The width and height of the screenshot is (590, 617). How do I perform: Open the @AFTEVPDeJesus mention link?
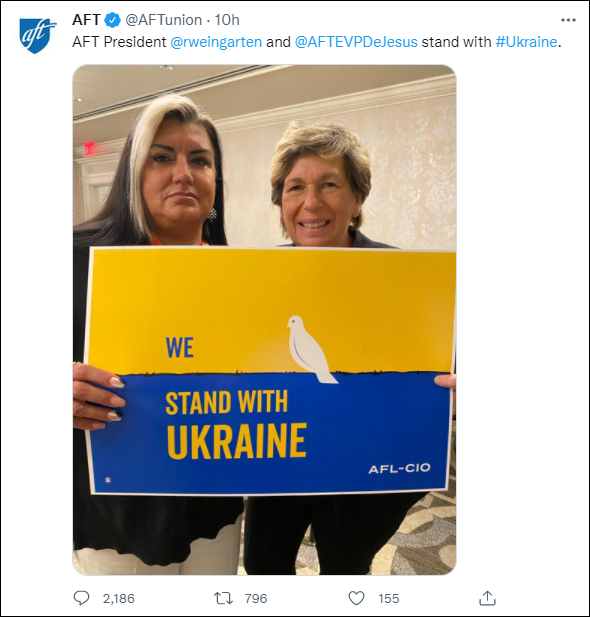[356, 42]
